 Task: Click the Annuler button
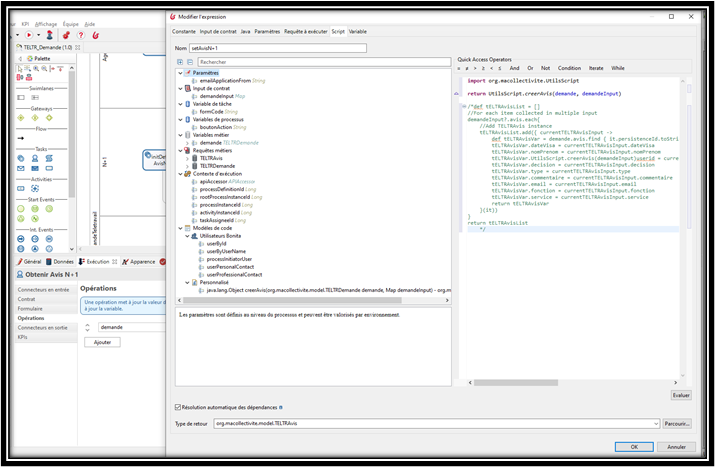click(x=676, y=447)
